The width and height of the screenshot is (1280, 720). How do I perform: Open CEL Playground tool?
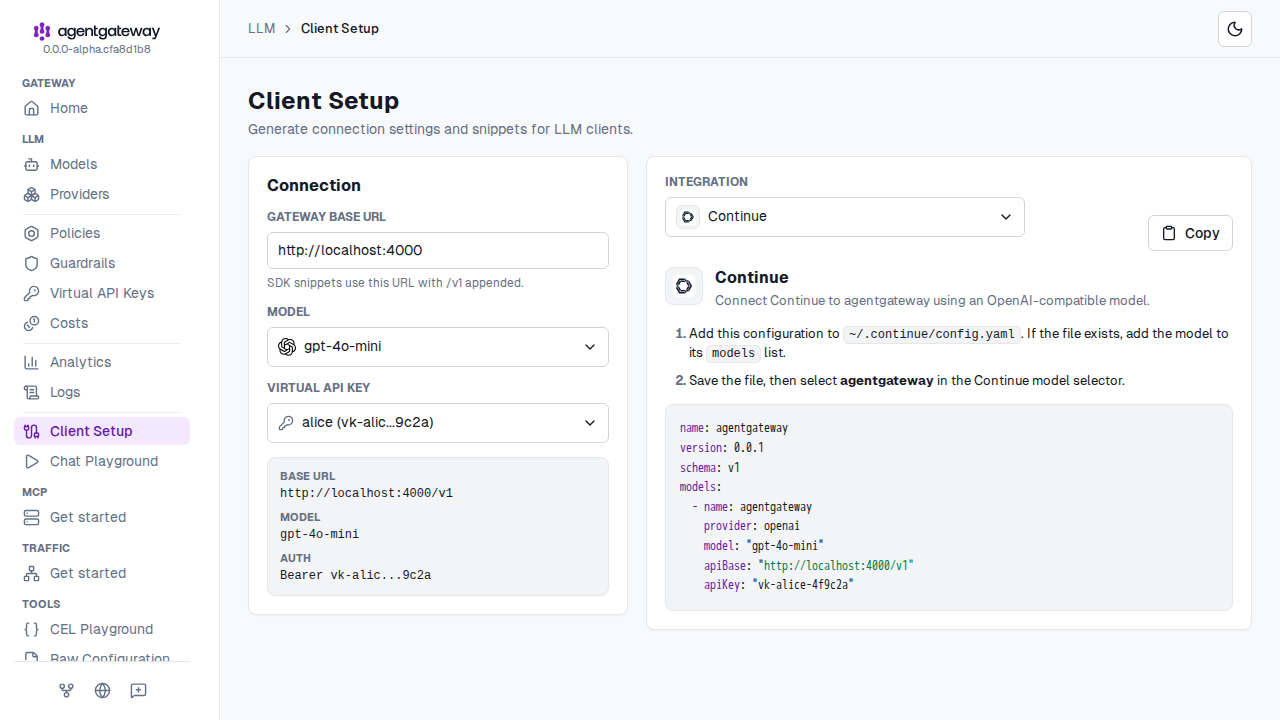click(102, 629)
